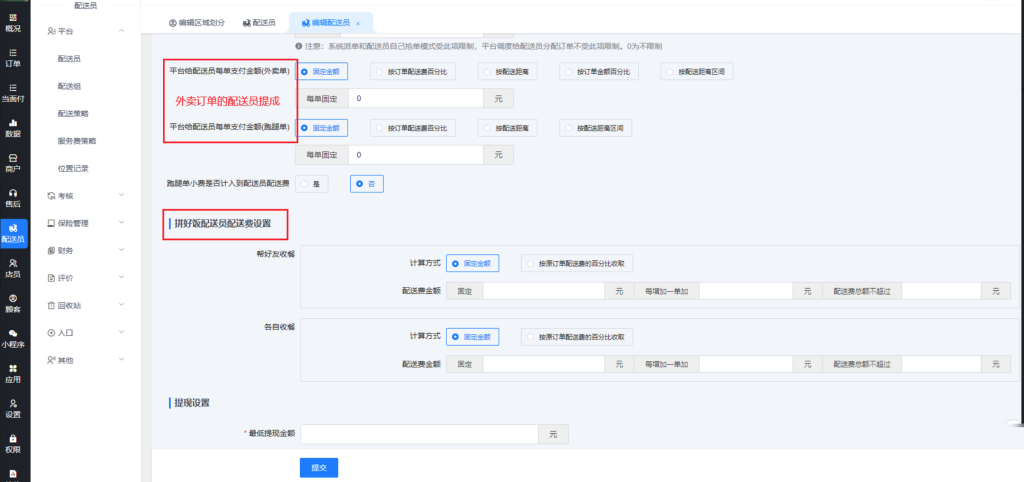Open 概况 in the left sidebar
Image resolution: width=1024 pixels, height=482 pixels.
click(13, 22)
